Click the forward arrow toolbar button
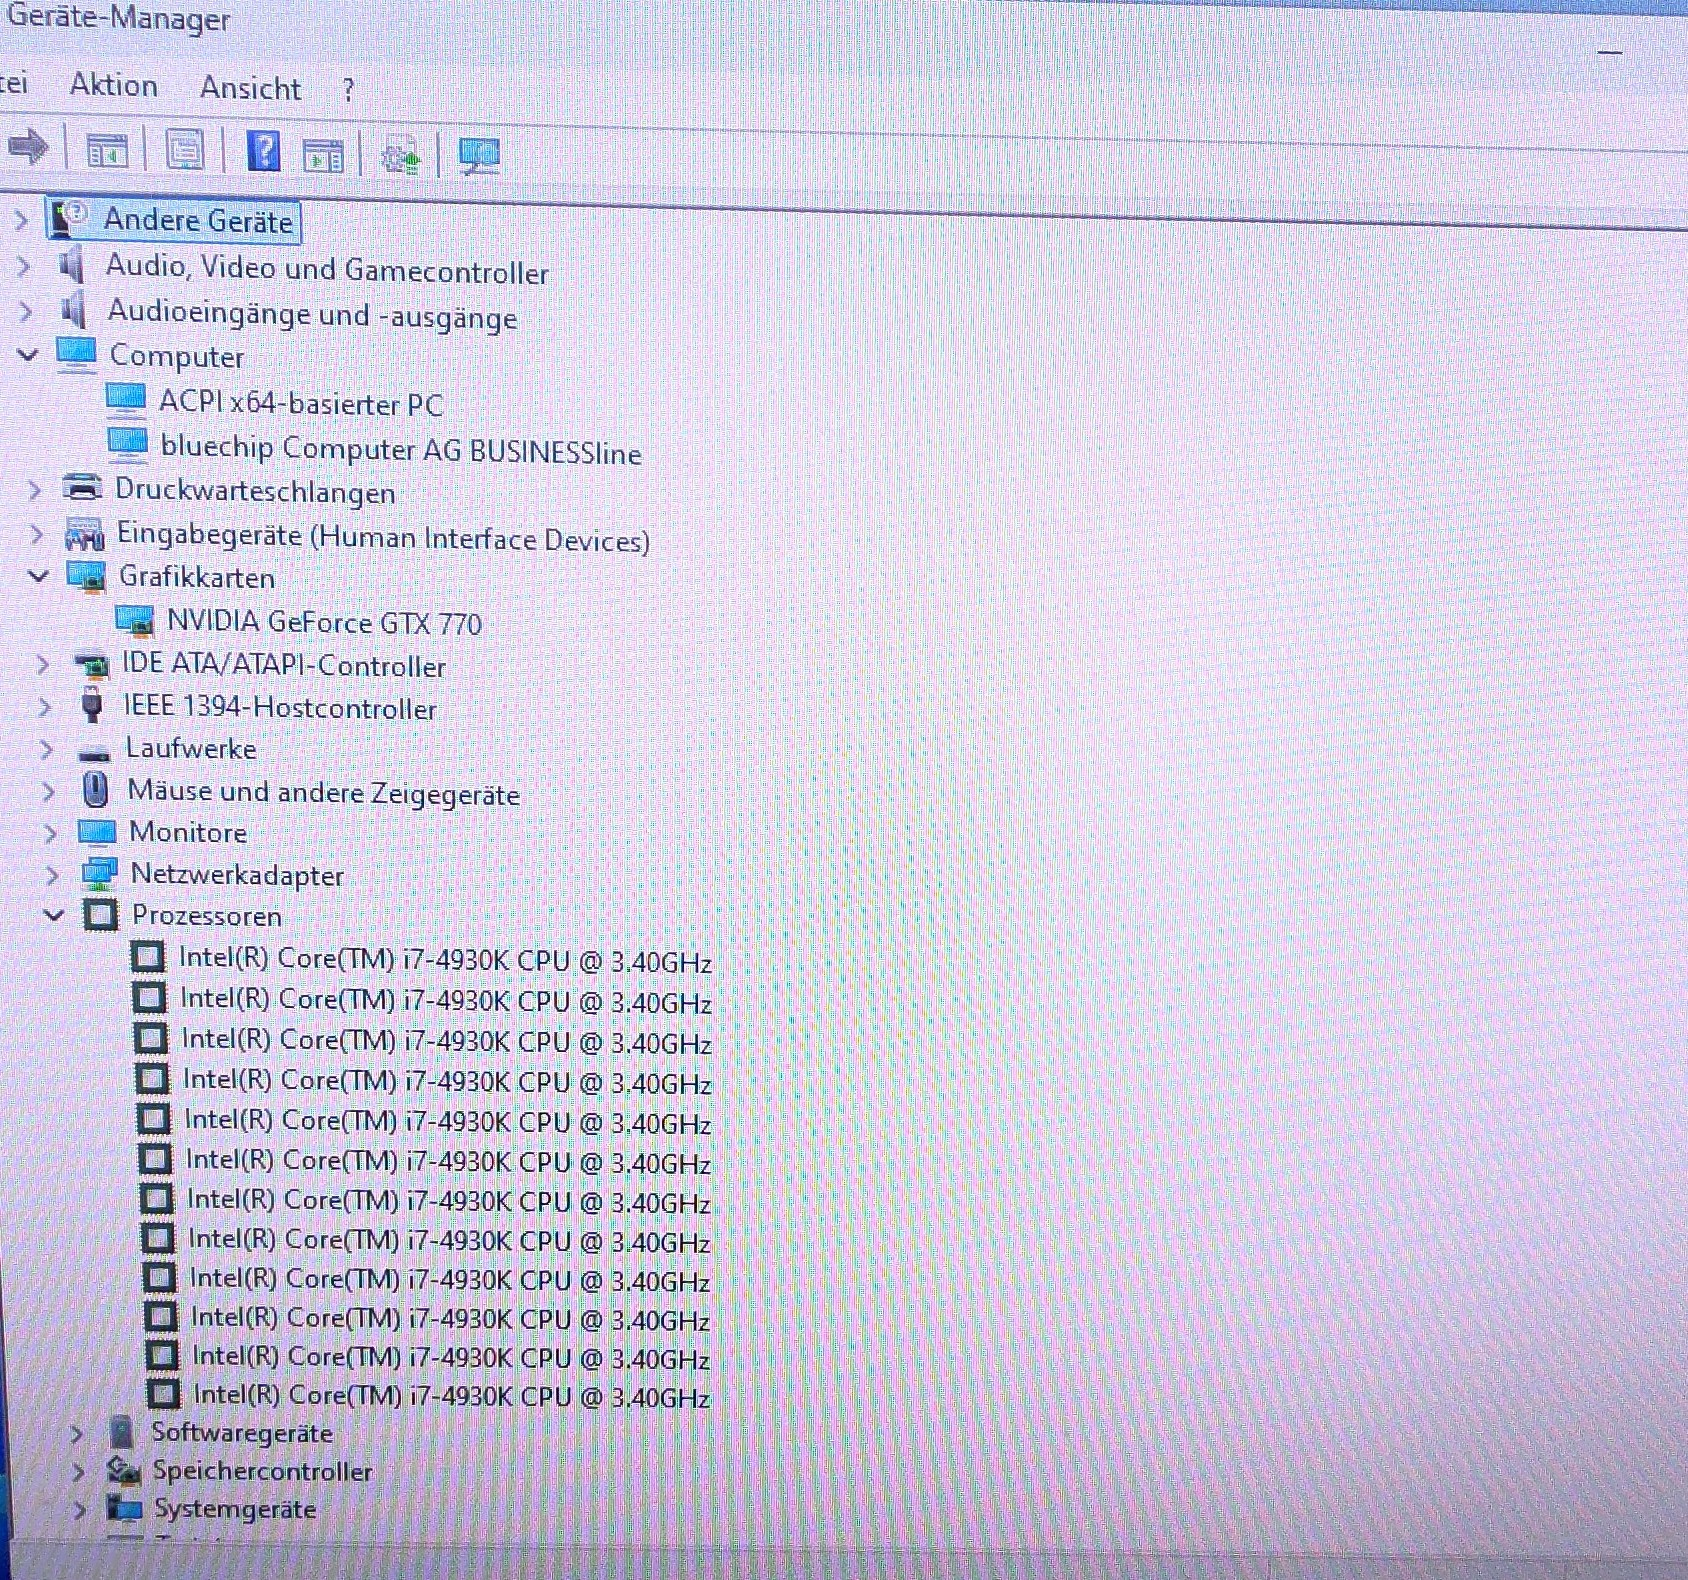 click(27, 147)
